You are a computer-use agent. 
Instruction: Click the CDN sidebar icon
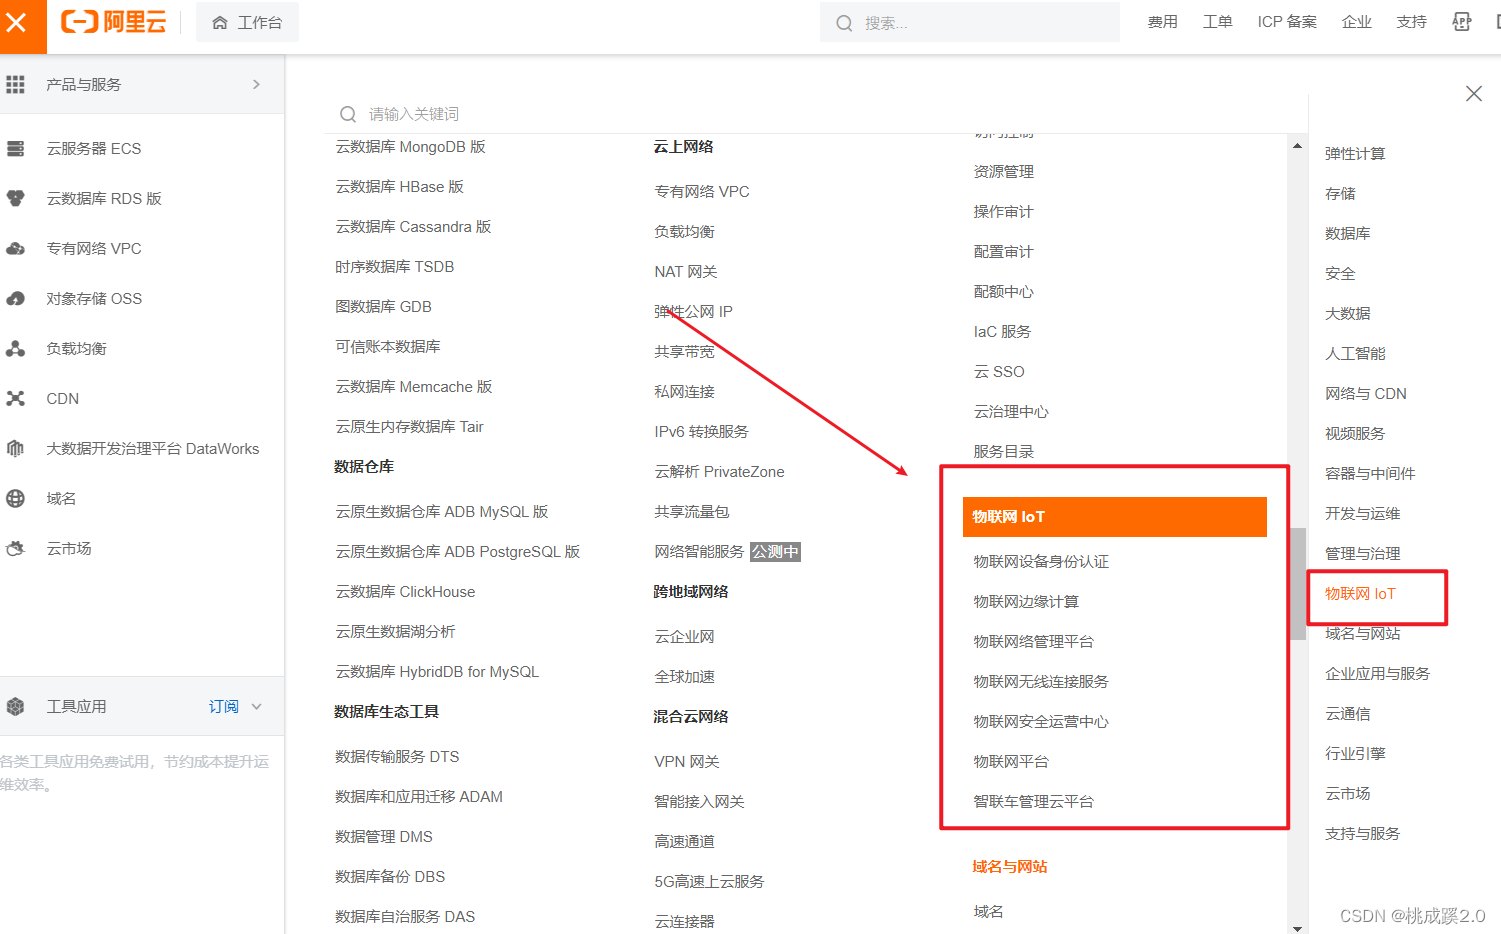pos(15,399)
